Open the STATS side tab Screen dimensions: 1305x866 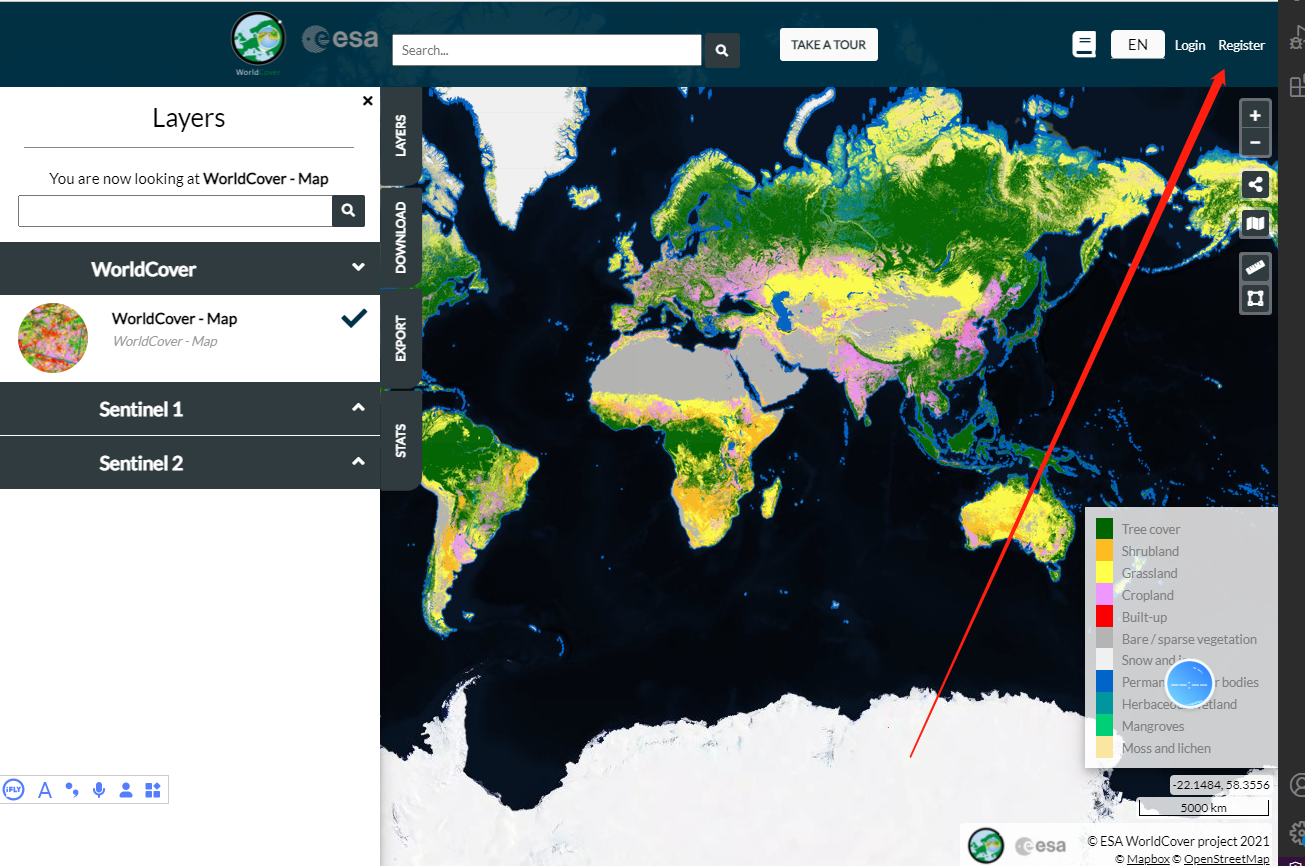point(401,441)
